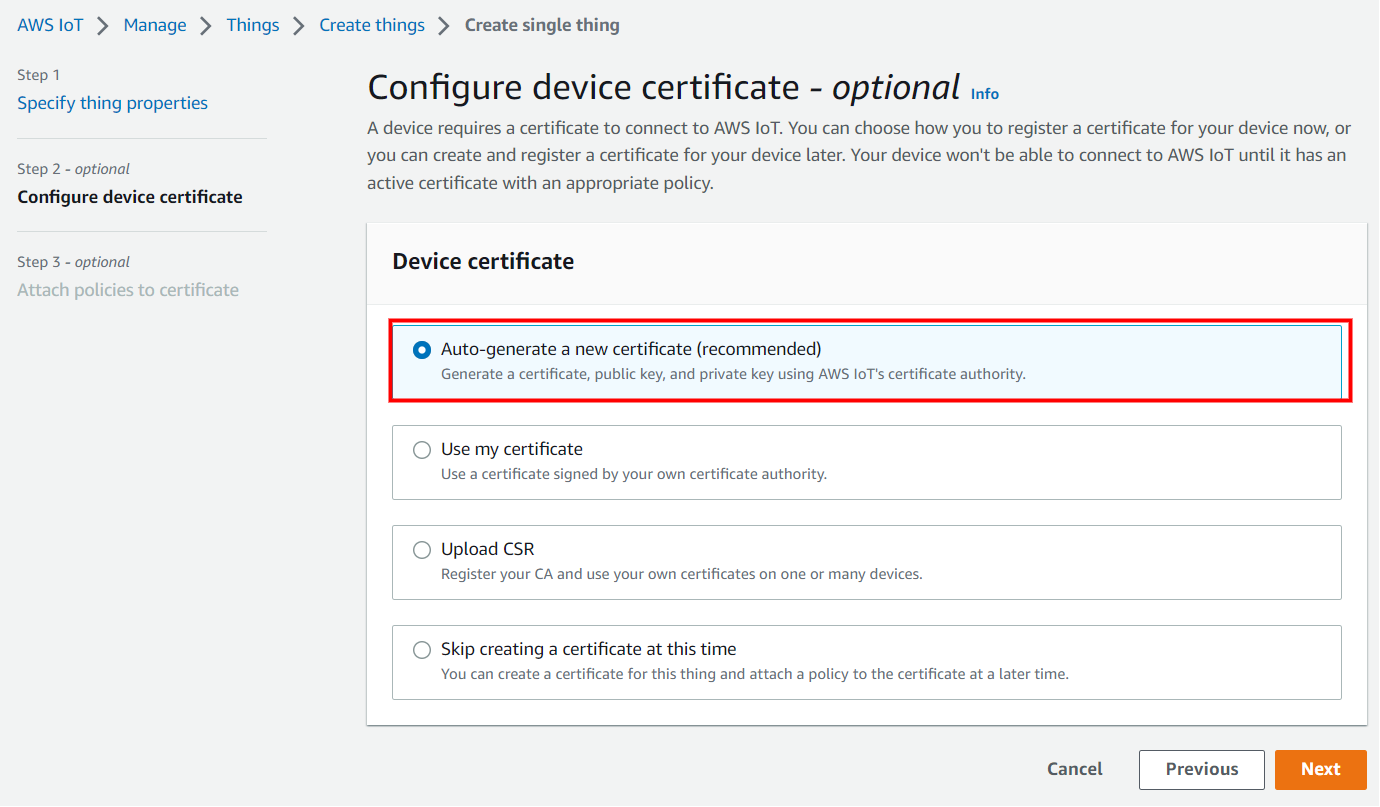Click the Use my certificate option card

tap(866, 461)
